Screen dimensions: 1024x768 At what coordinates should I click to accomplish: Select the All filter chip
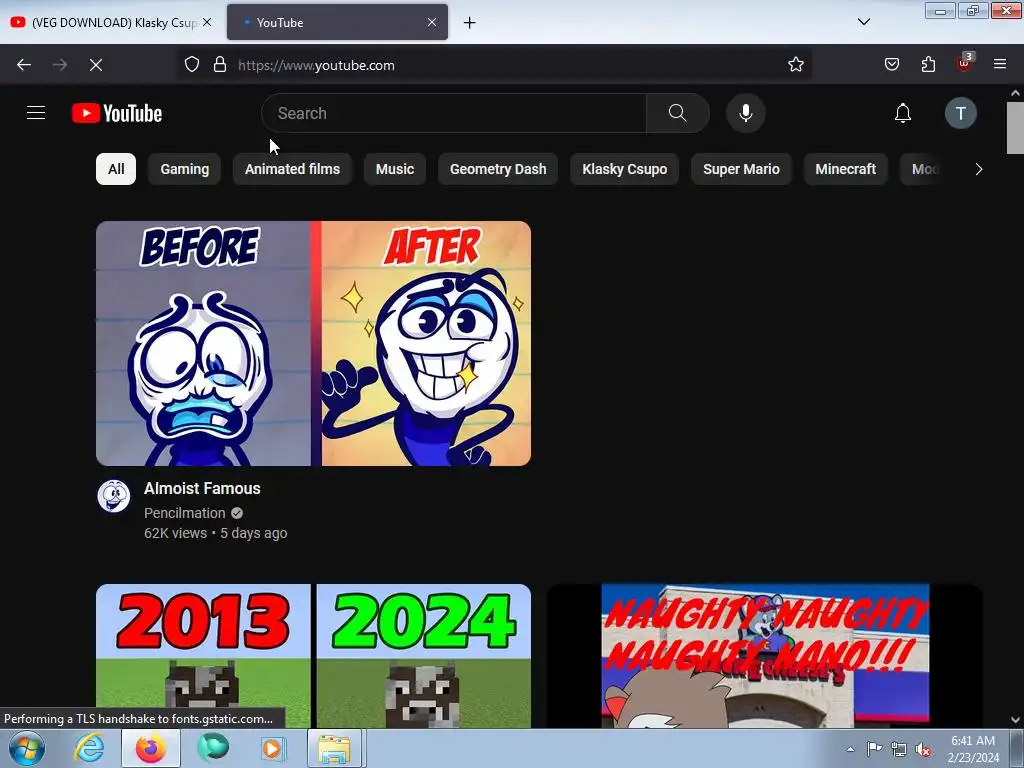pyautogui.click(x=116, y=169)
